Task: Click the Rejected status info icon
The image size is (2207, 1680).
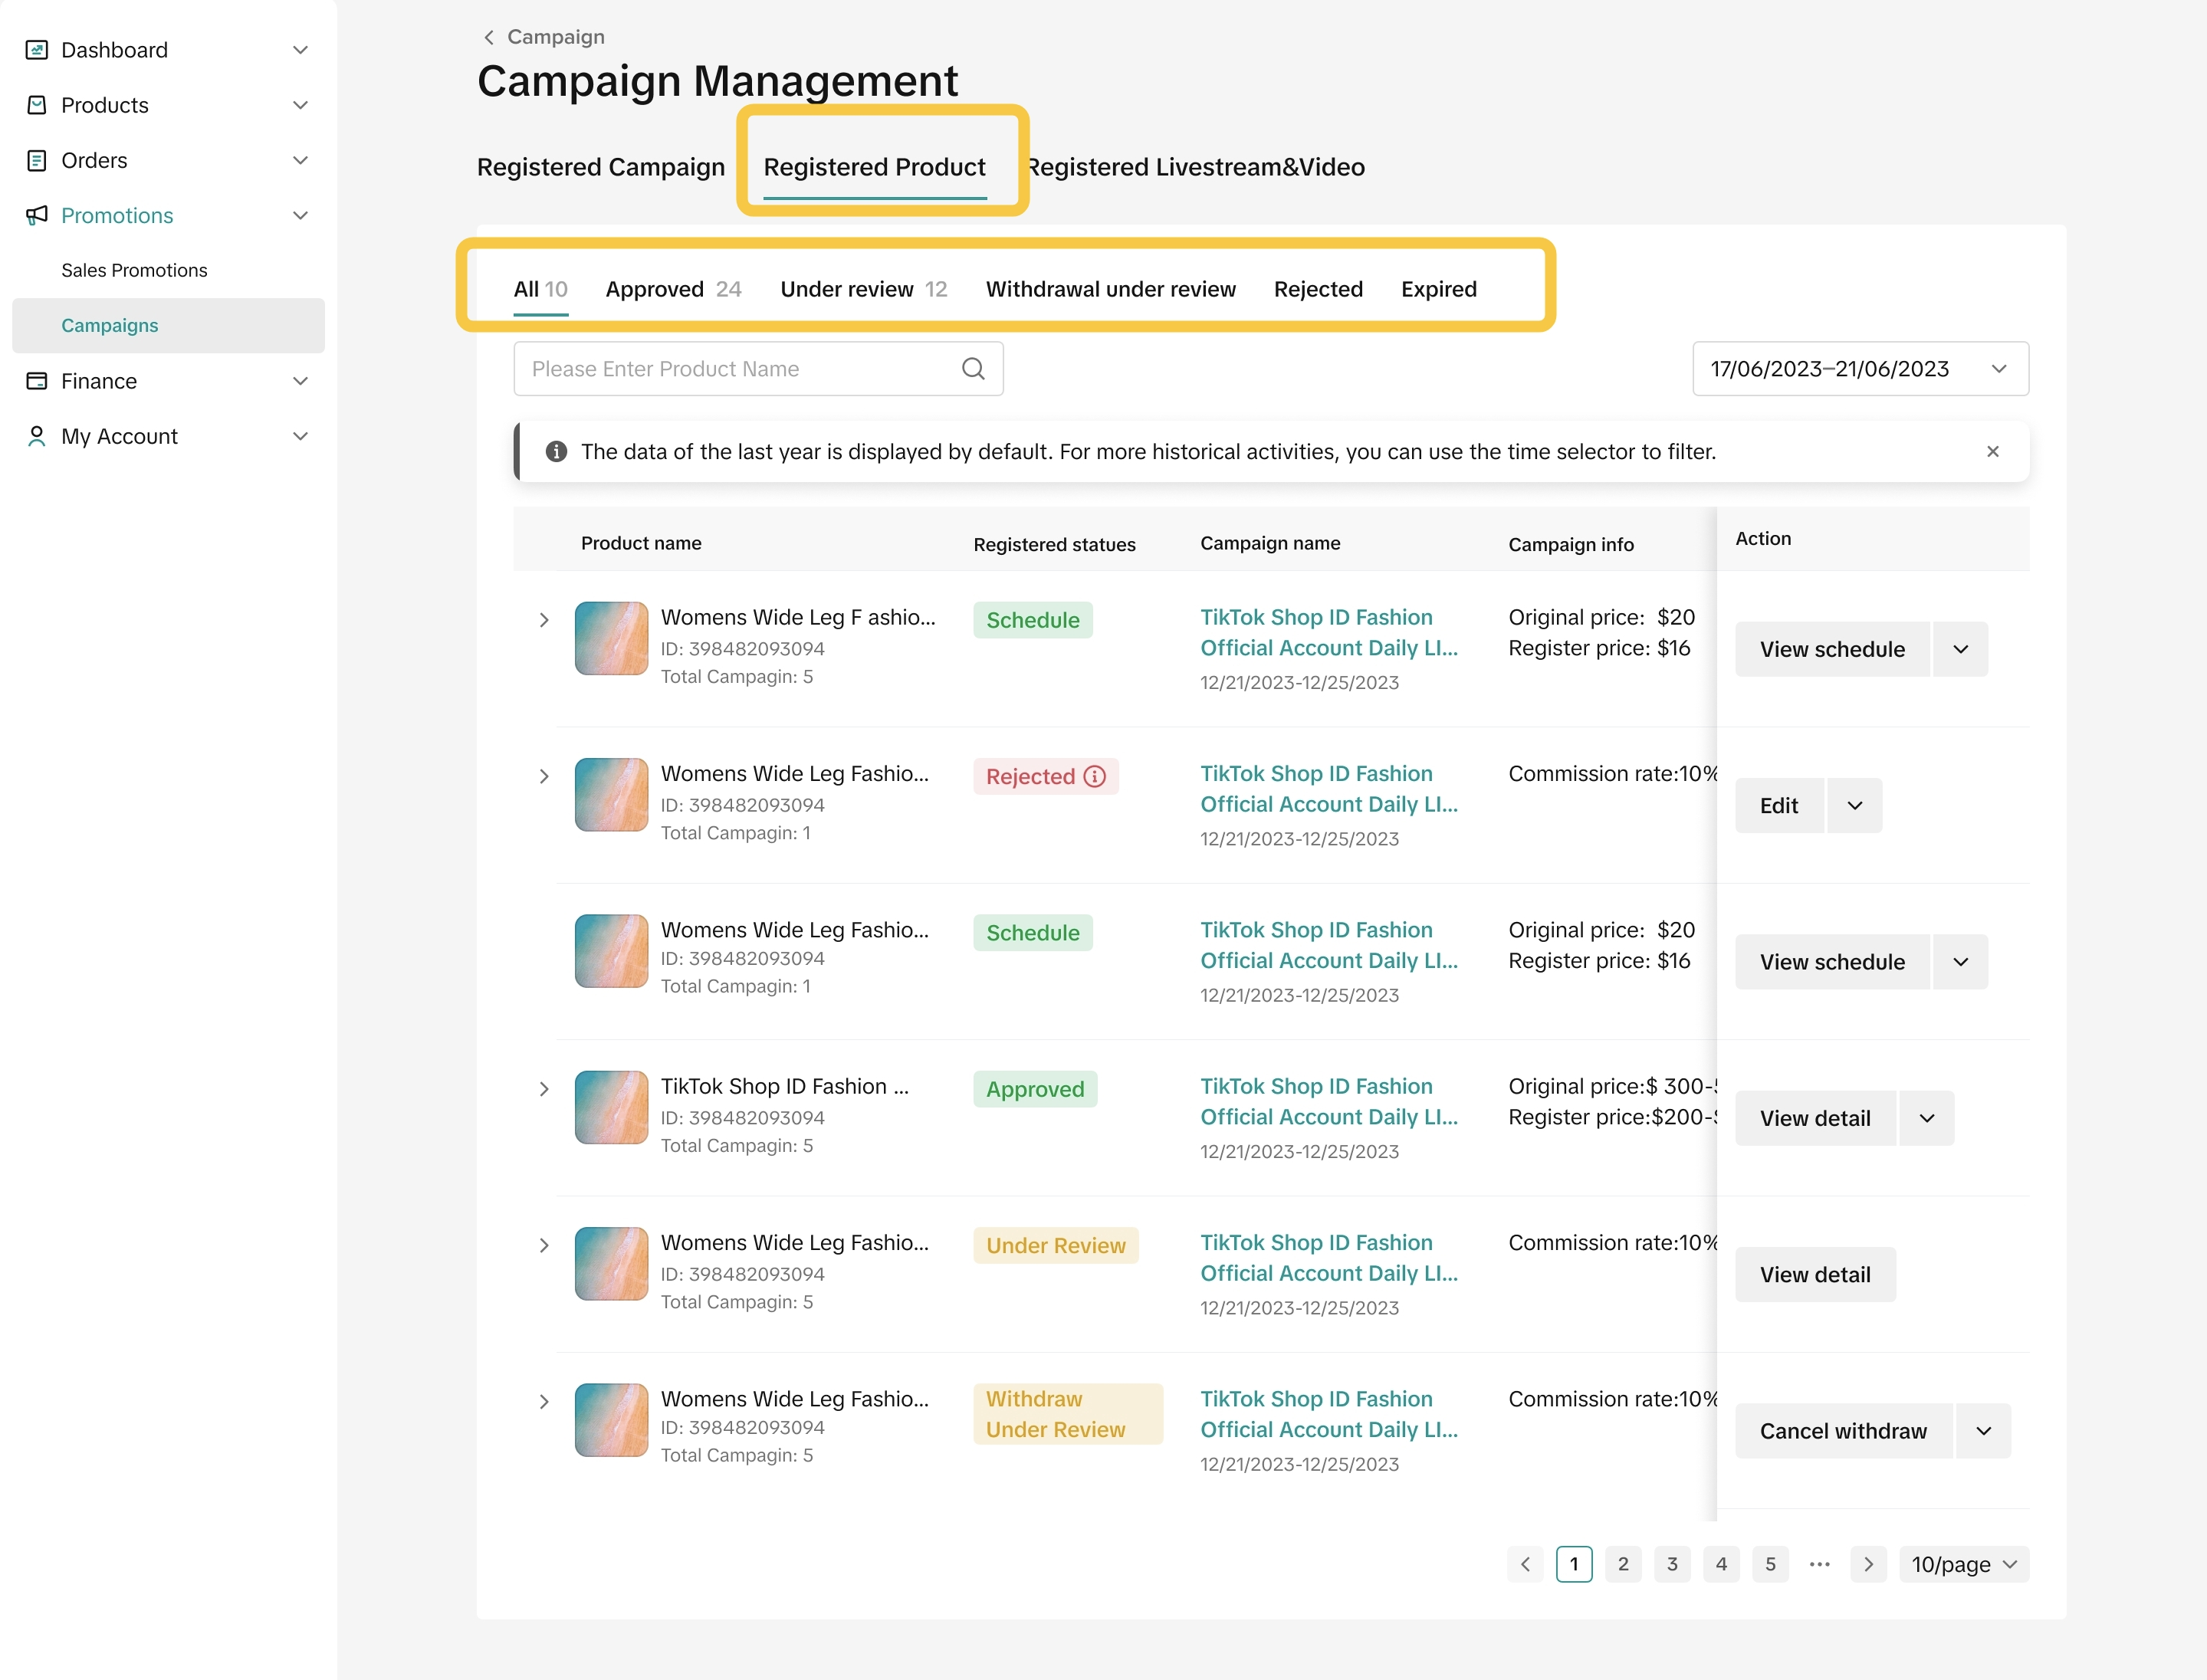Action: tap(1095, 777)
